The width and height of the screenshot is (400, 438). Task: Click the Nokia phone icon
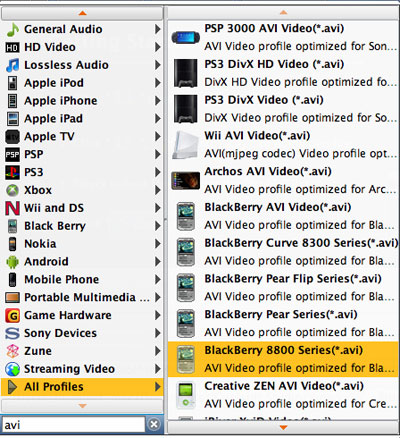point(12,244)
